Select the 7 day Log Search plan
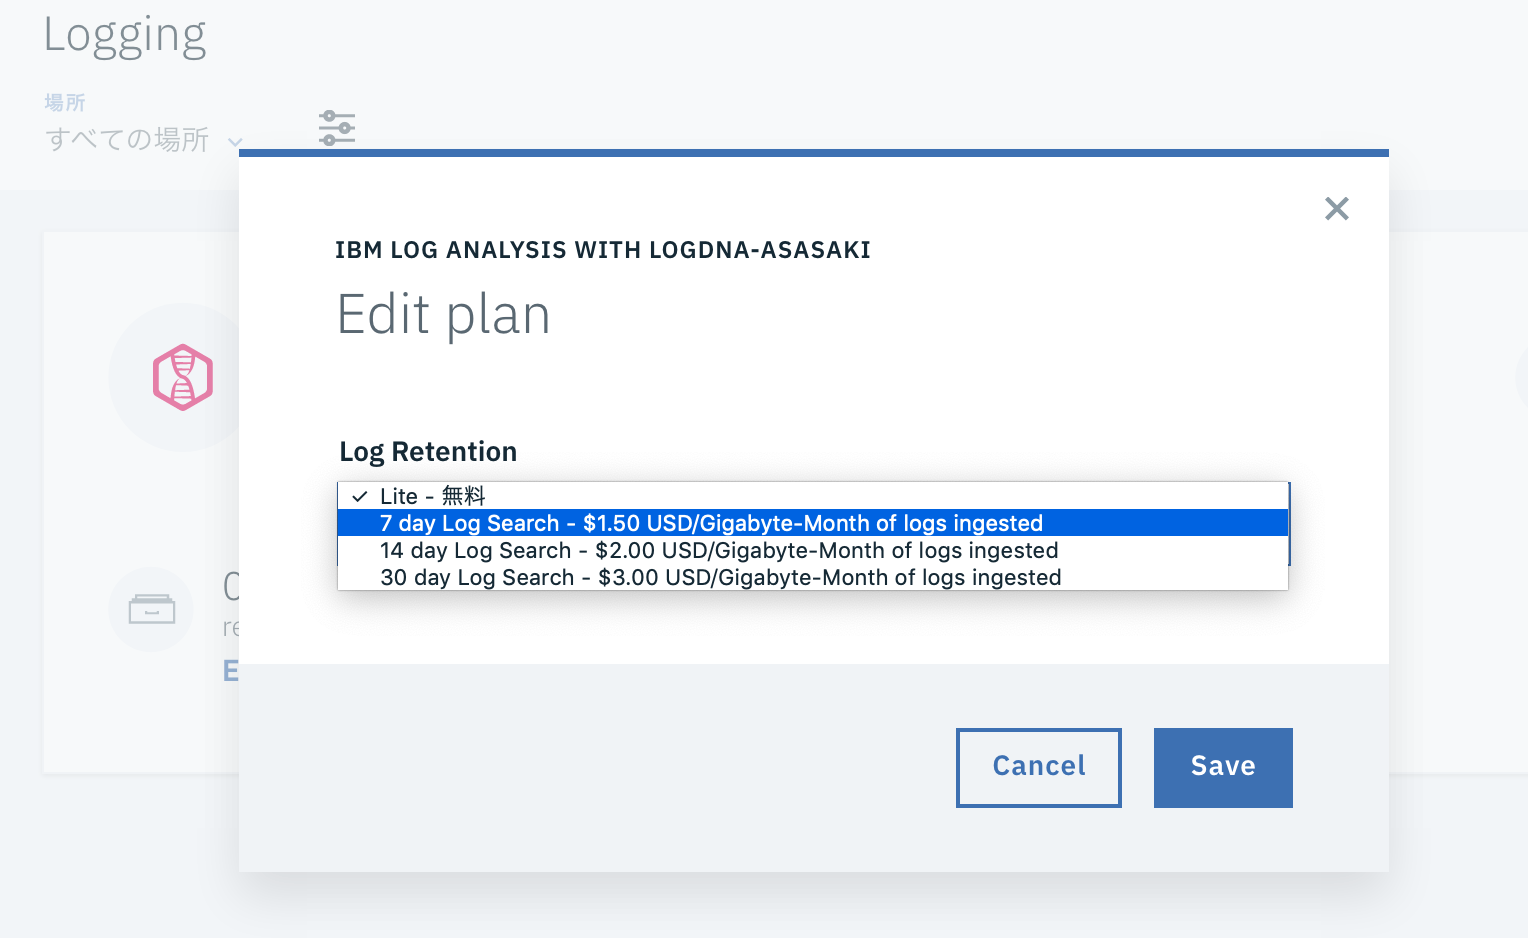The width and height of the screenshot is (1528, 938). (710, 523)
